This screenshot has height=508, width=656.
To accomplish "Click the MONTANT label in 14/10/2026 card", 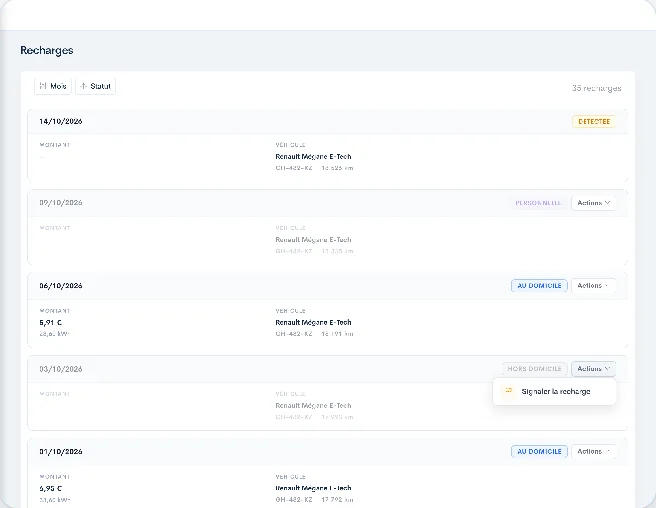I will 55,145.
